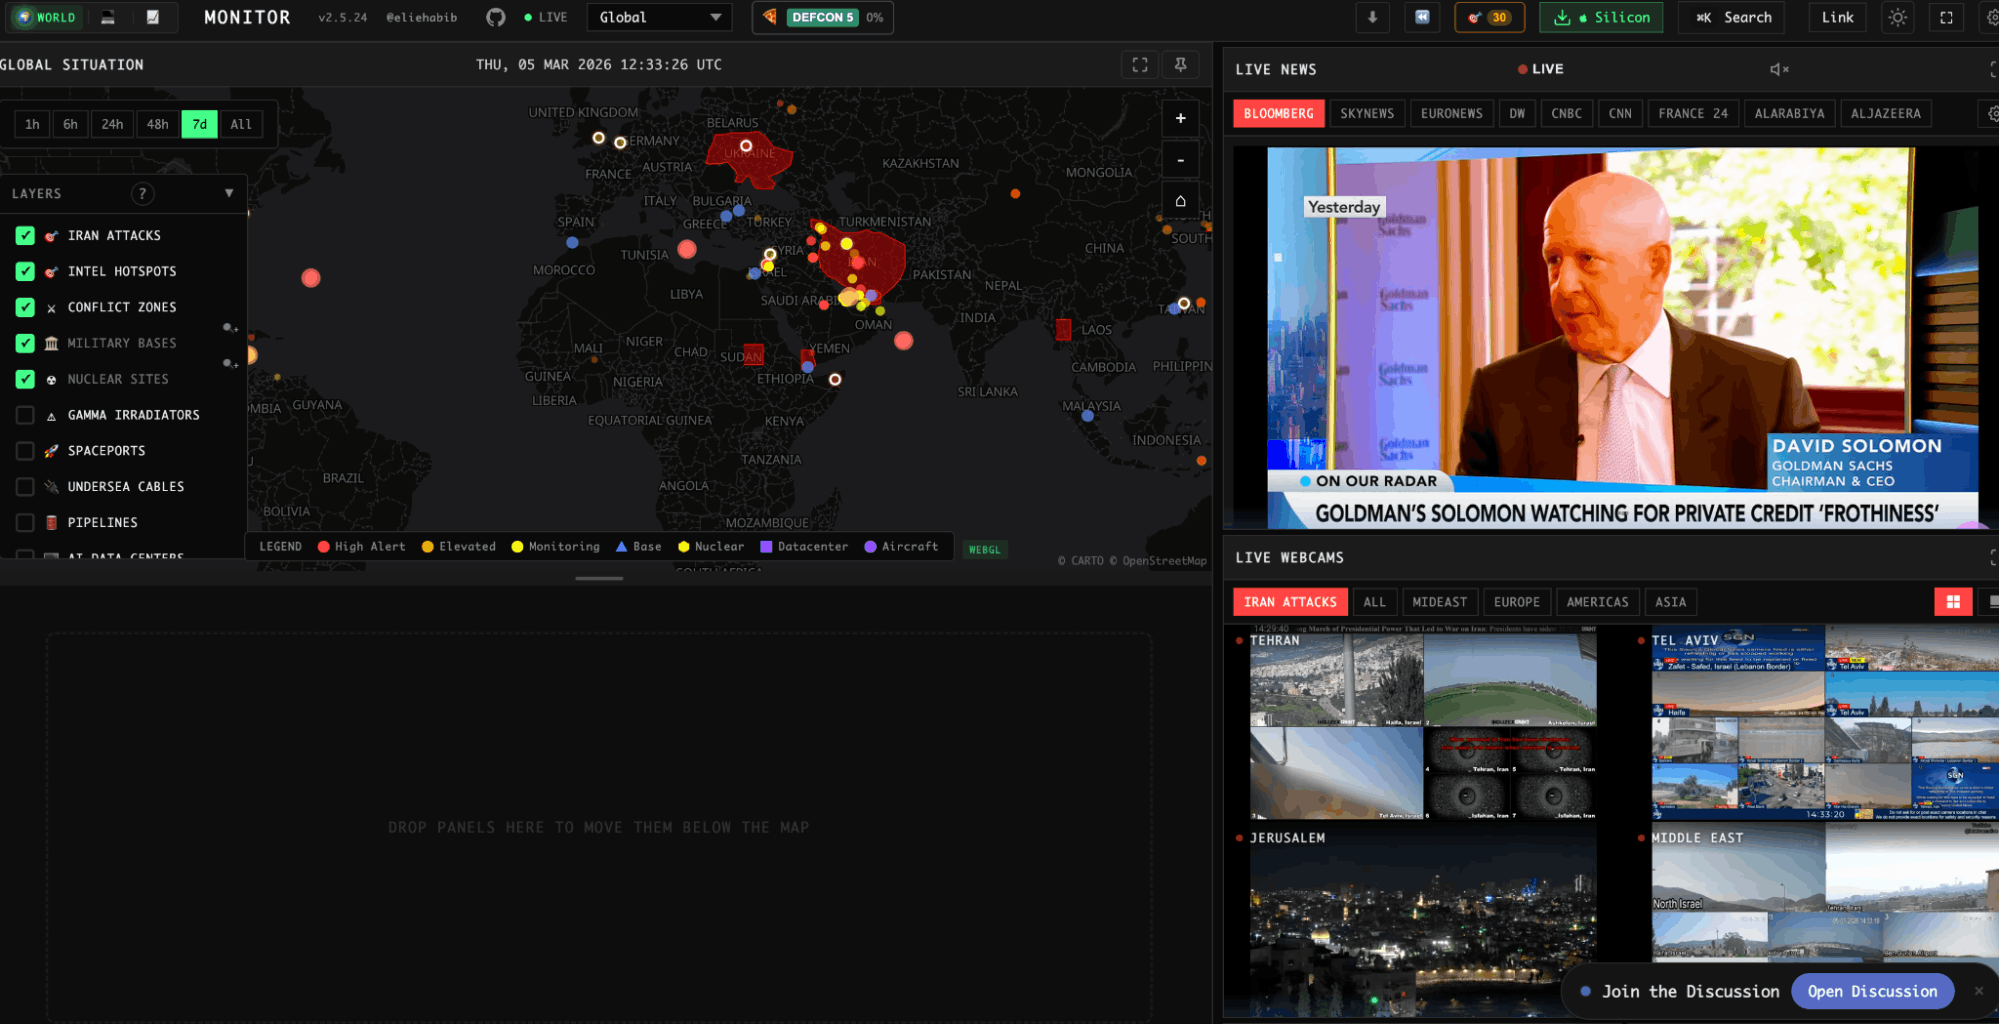Select the 24h time range
Screen dimensions: 1999x1024
[112, 124]
